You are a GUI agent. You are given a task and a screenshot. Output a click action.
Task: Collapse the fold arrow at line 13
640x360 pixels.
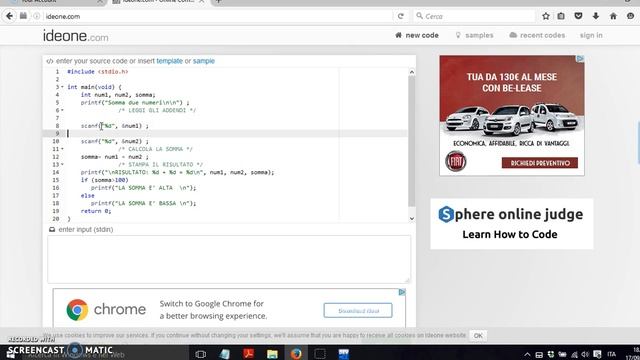click(62, 164)
